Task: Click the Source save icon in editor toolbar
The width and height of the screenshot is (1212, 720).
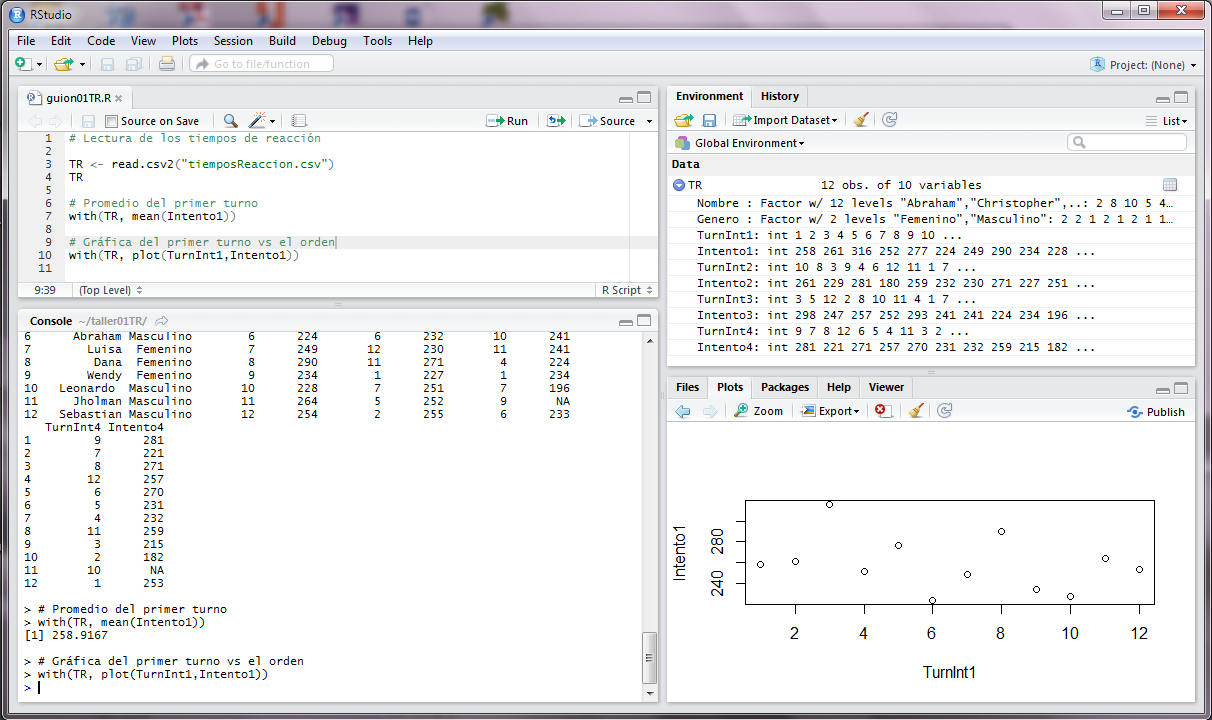Action: point(88,121)
